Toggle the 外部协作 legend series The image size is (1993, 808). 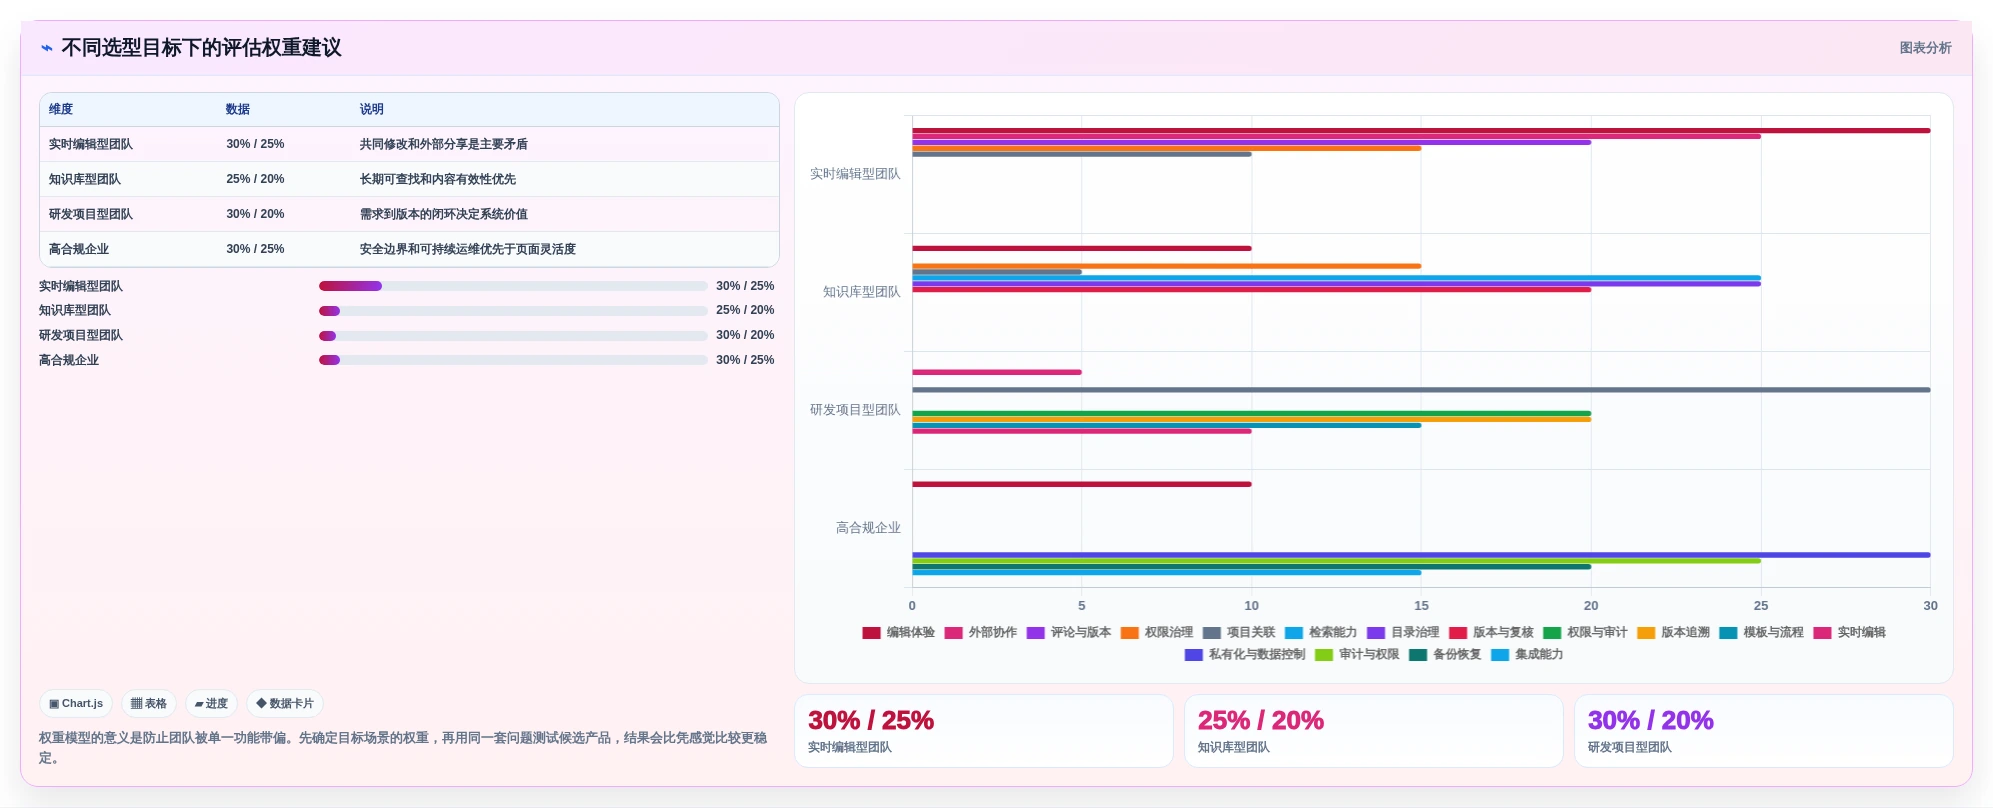point(980,633)
